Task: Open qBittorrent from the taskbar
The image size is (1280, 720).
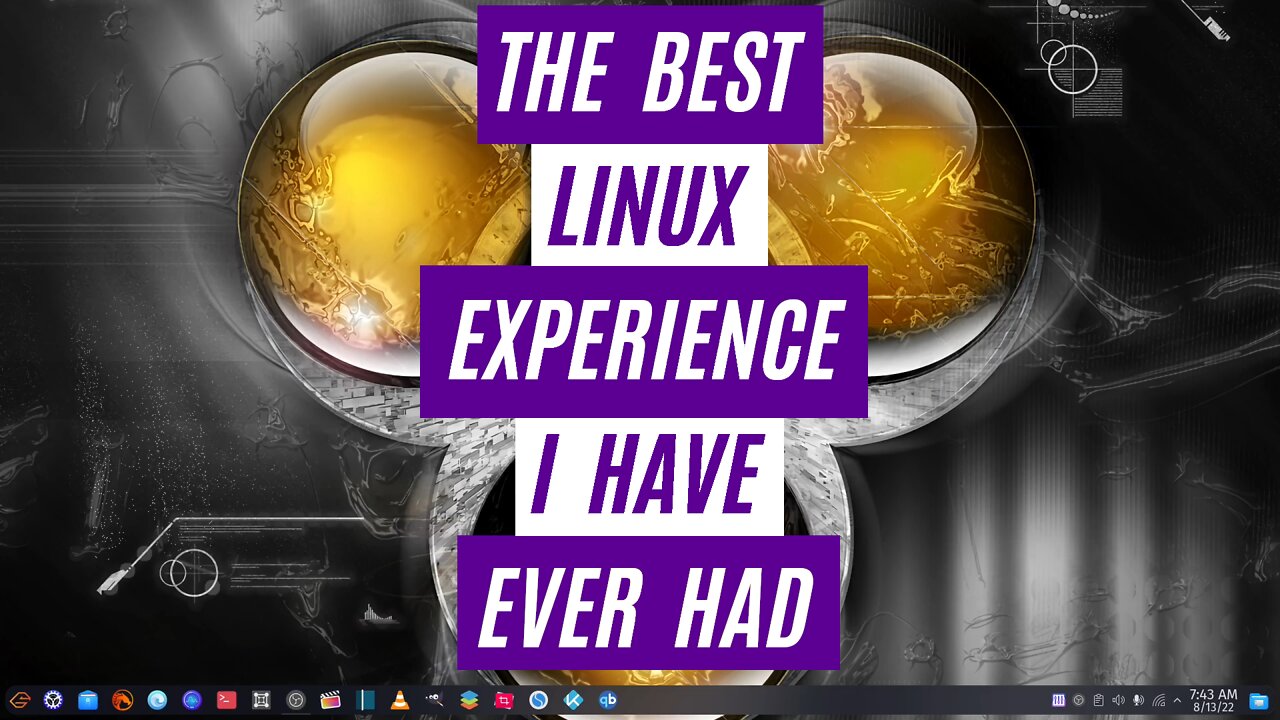Action: [x=608, y=700]
